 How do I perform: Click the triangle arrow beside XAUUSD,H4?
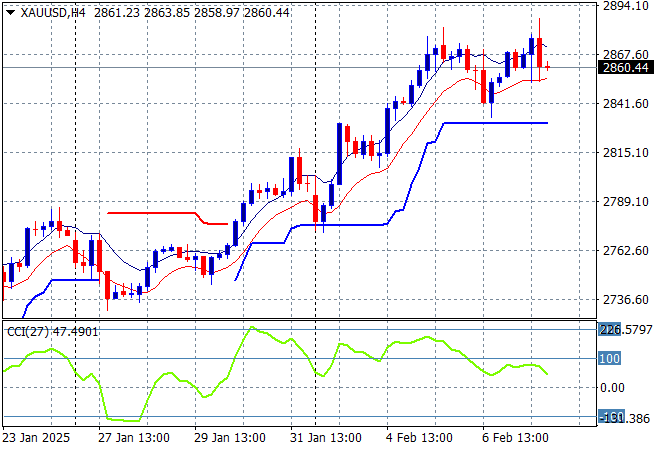point(11,13)
